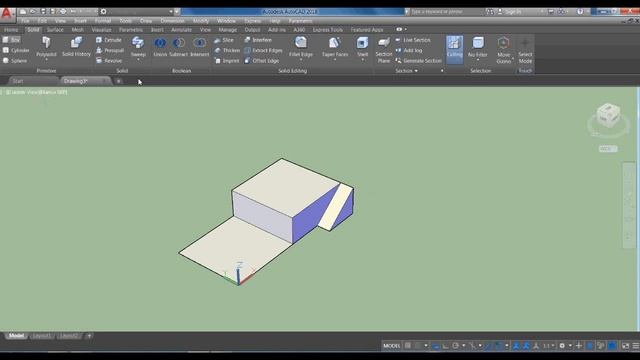The width and height of the screenshot is (640, 360).
Task: Open the AutoCAD application menu logo
Action: [x=7, y=13]
